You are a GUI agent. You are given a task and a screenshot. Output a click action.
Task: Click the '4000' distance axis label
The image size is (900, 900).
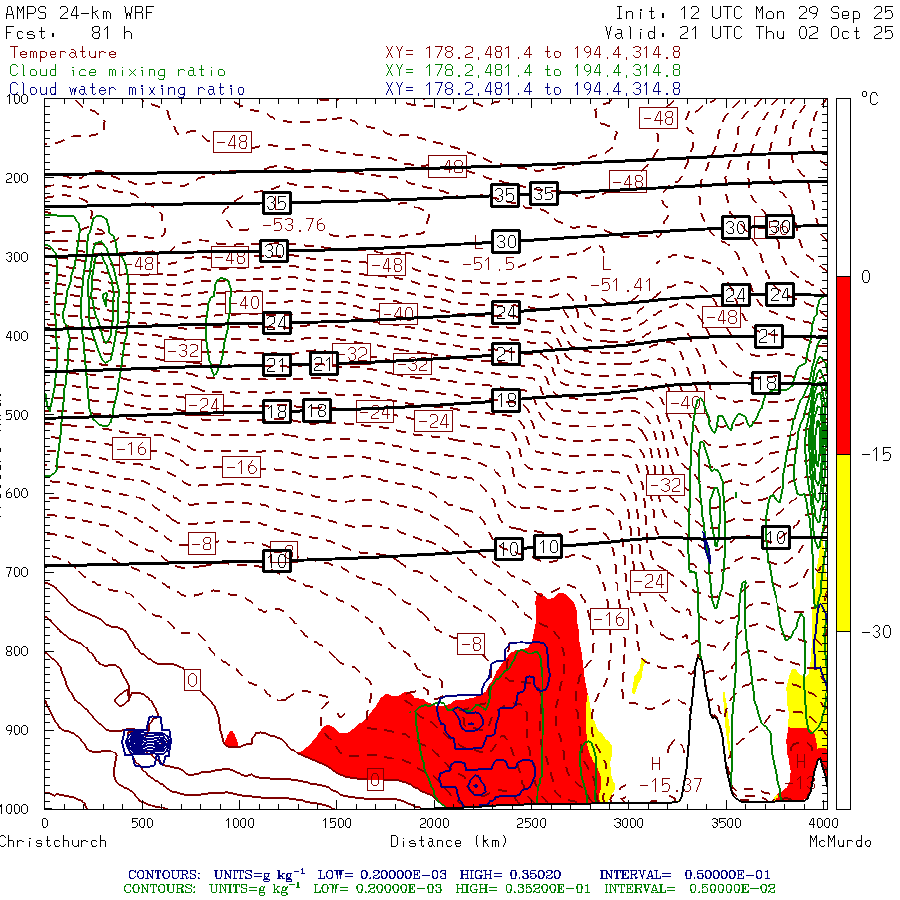(x=823, y=823)
